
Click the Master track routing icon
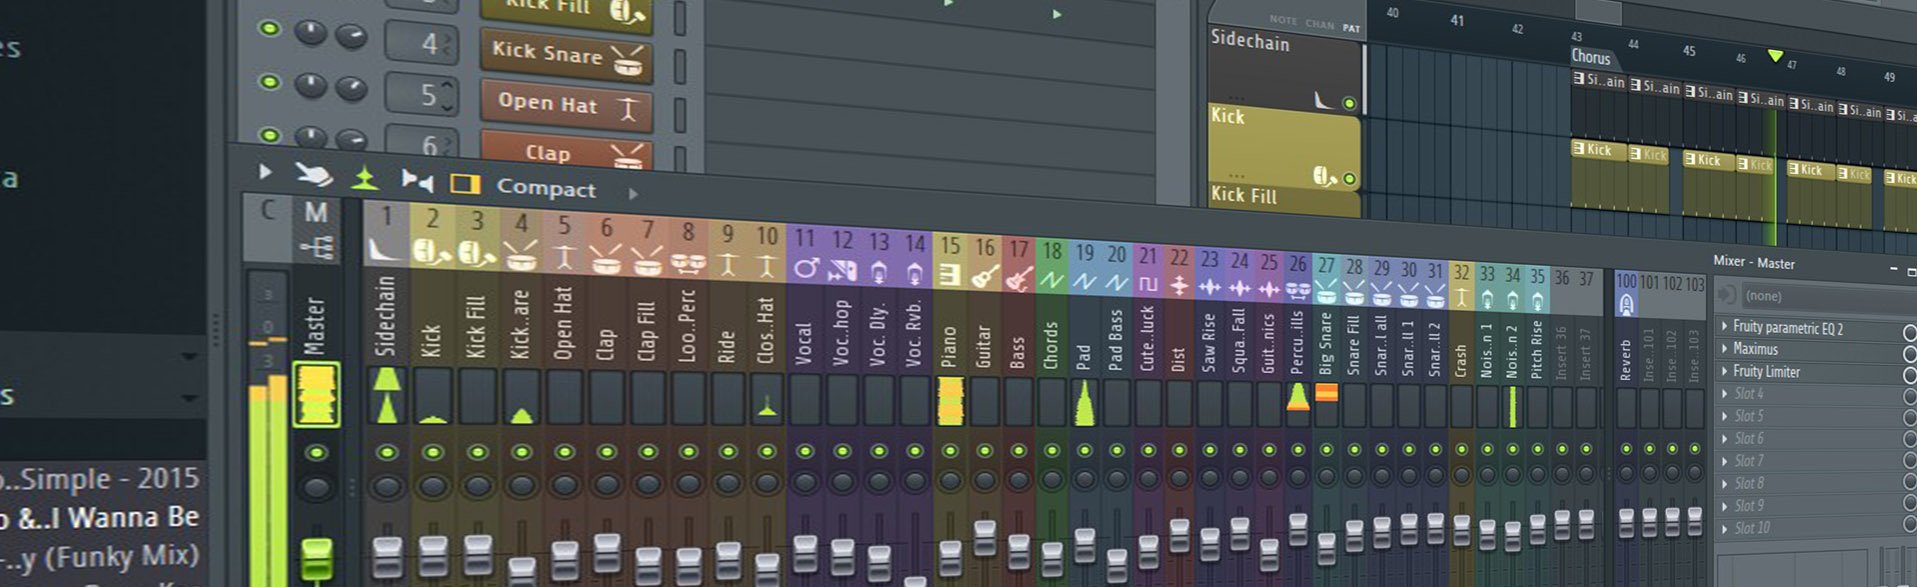[317, 247]
